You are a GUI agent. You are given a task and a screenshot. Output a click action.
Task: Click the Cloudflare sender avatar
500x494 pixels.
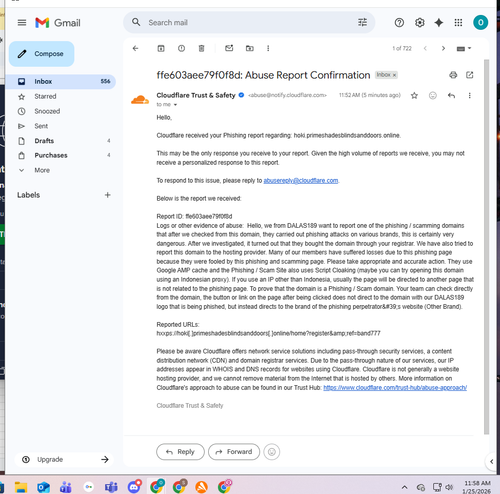(140, 99)
